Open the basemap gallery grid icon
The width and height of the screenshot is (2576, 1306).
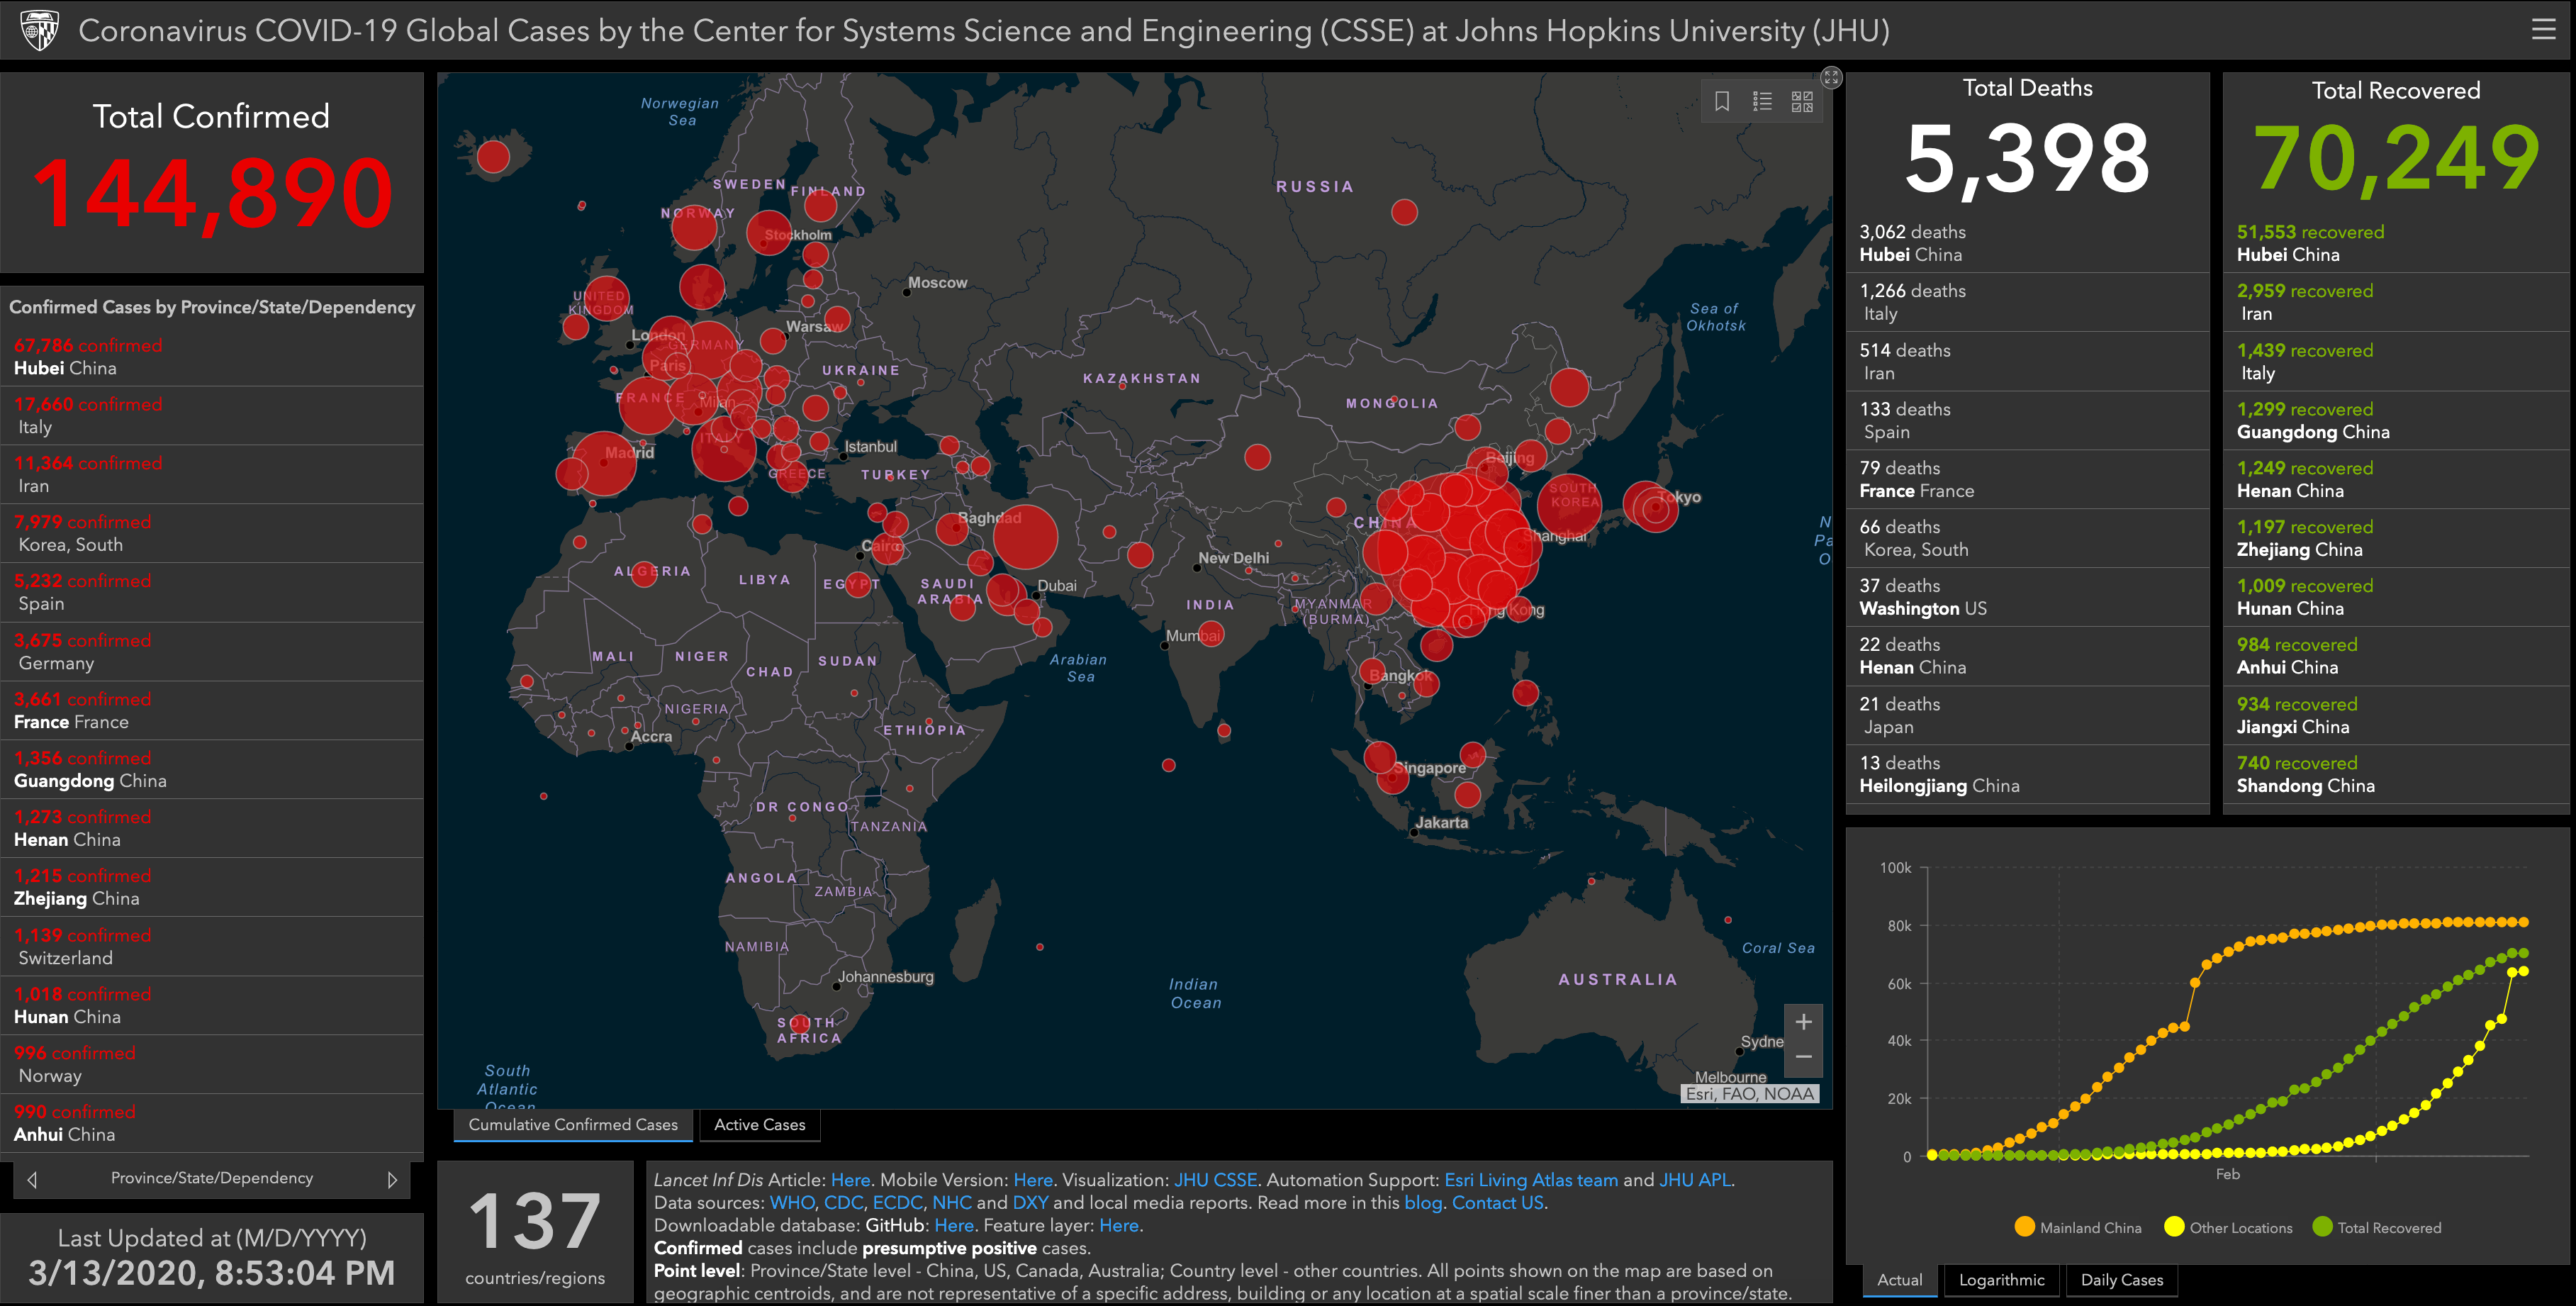point(1802,101)
